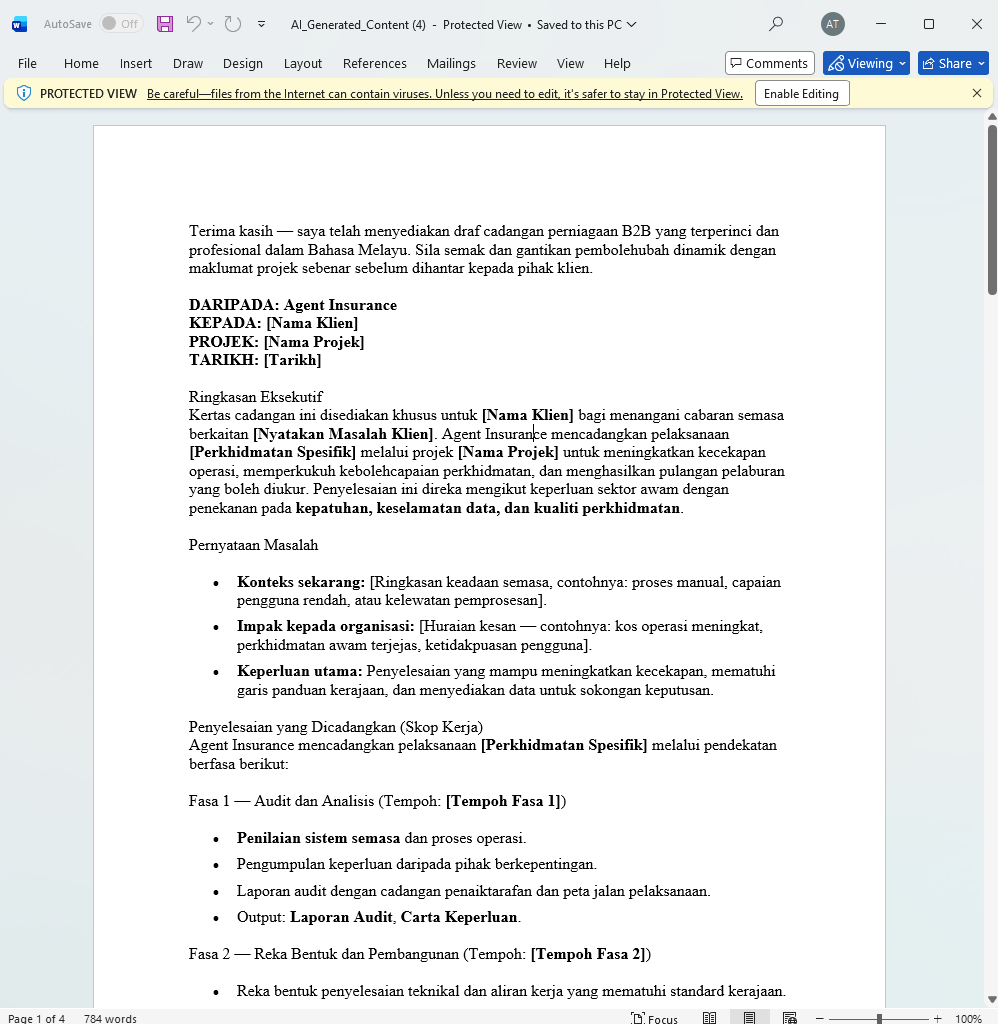998x1024 pixels.
Task: Click the scroll down arrow
Action: click(x=991, y=1000)
